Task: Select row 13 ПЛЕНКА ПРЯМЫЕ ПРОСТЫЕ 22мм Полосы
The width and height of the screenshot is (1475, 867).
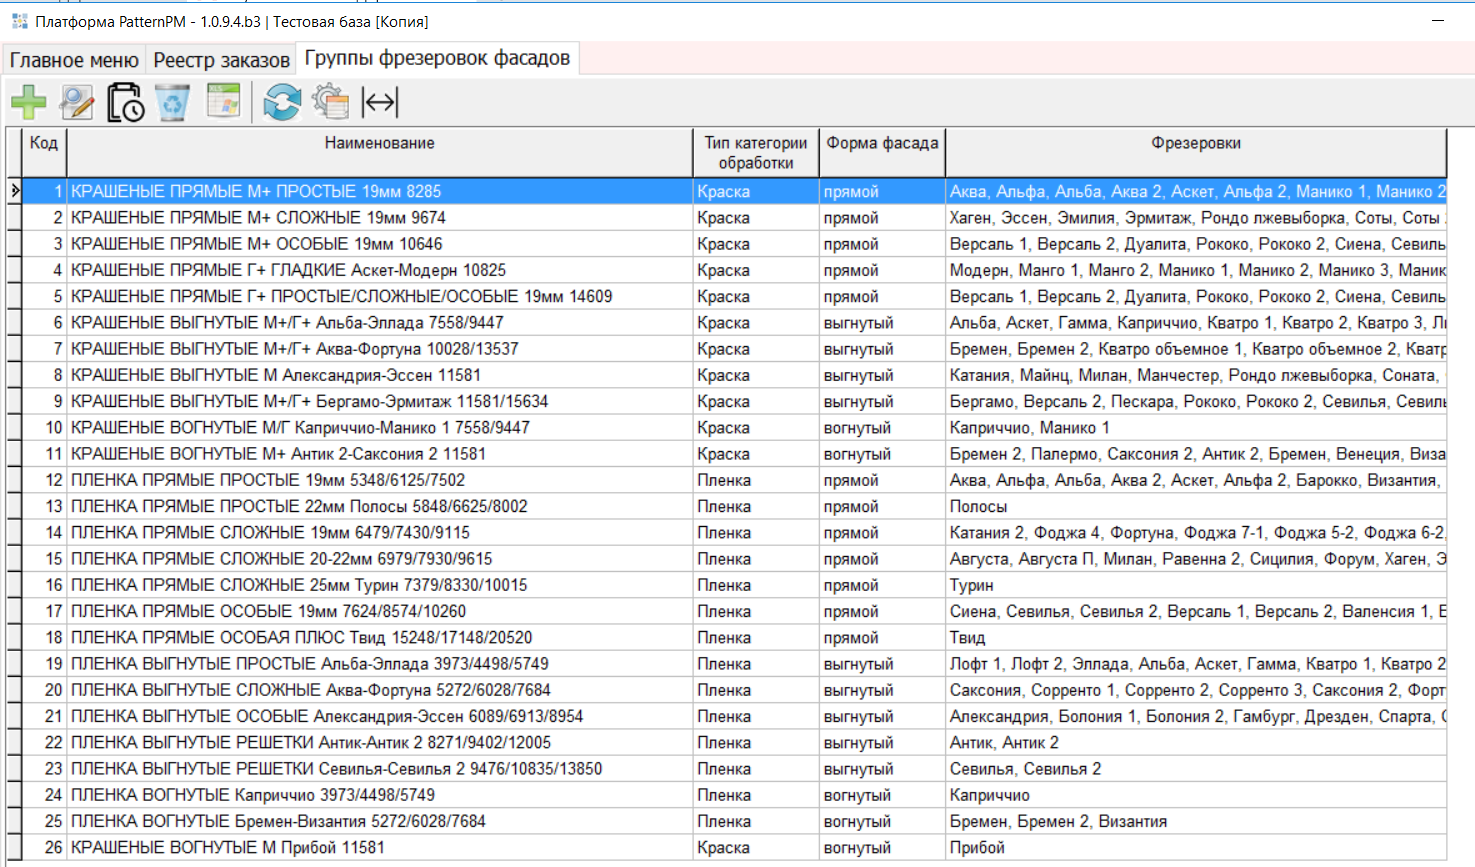Action: (299, 506)
